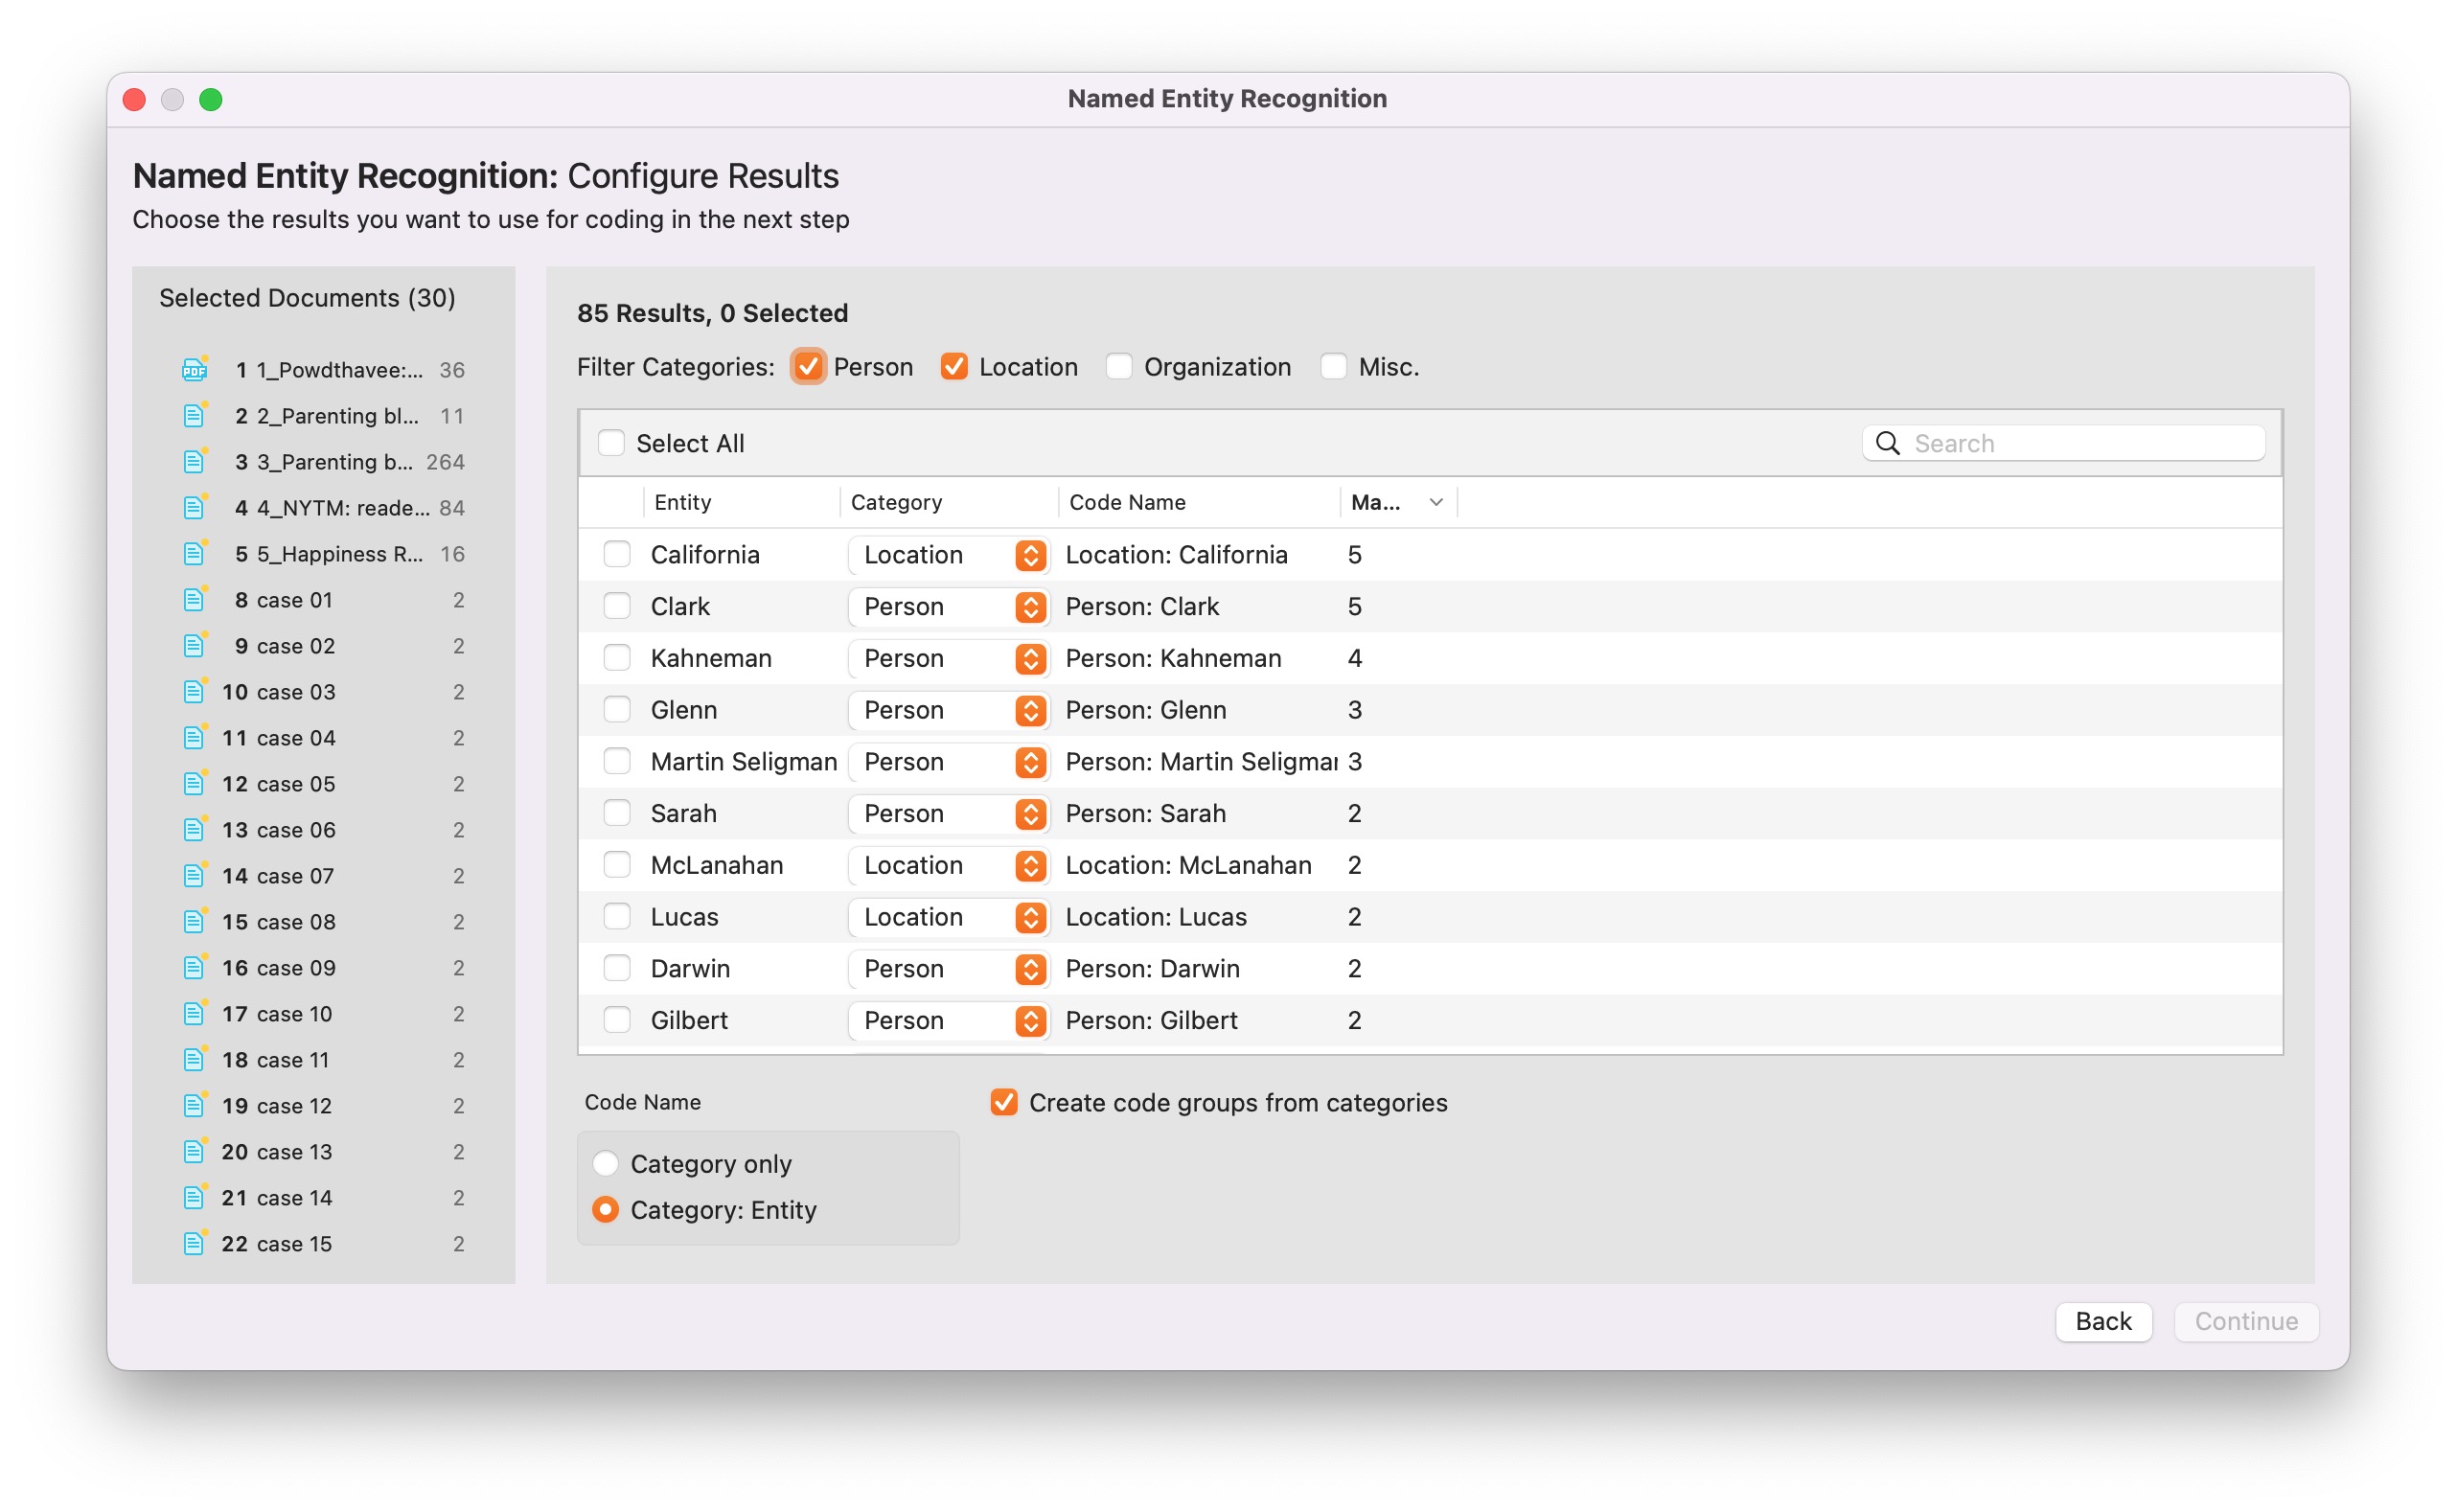
Task: Select the Category only radio option
Action: 605,1164
